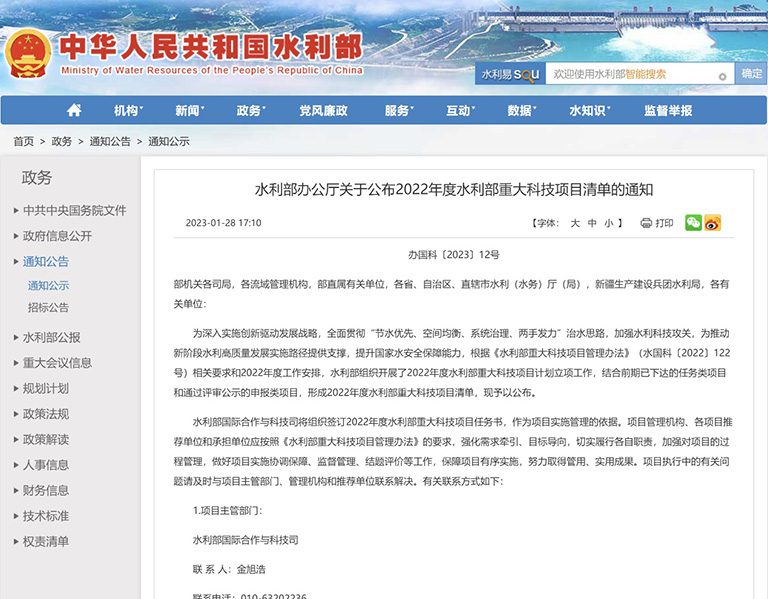Open the 机构 menu
768x599 pixels.
[128, 111]
